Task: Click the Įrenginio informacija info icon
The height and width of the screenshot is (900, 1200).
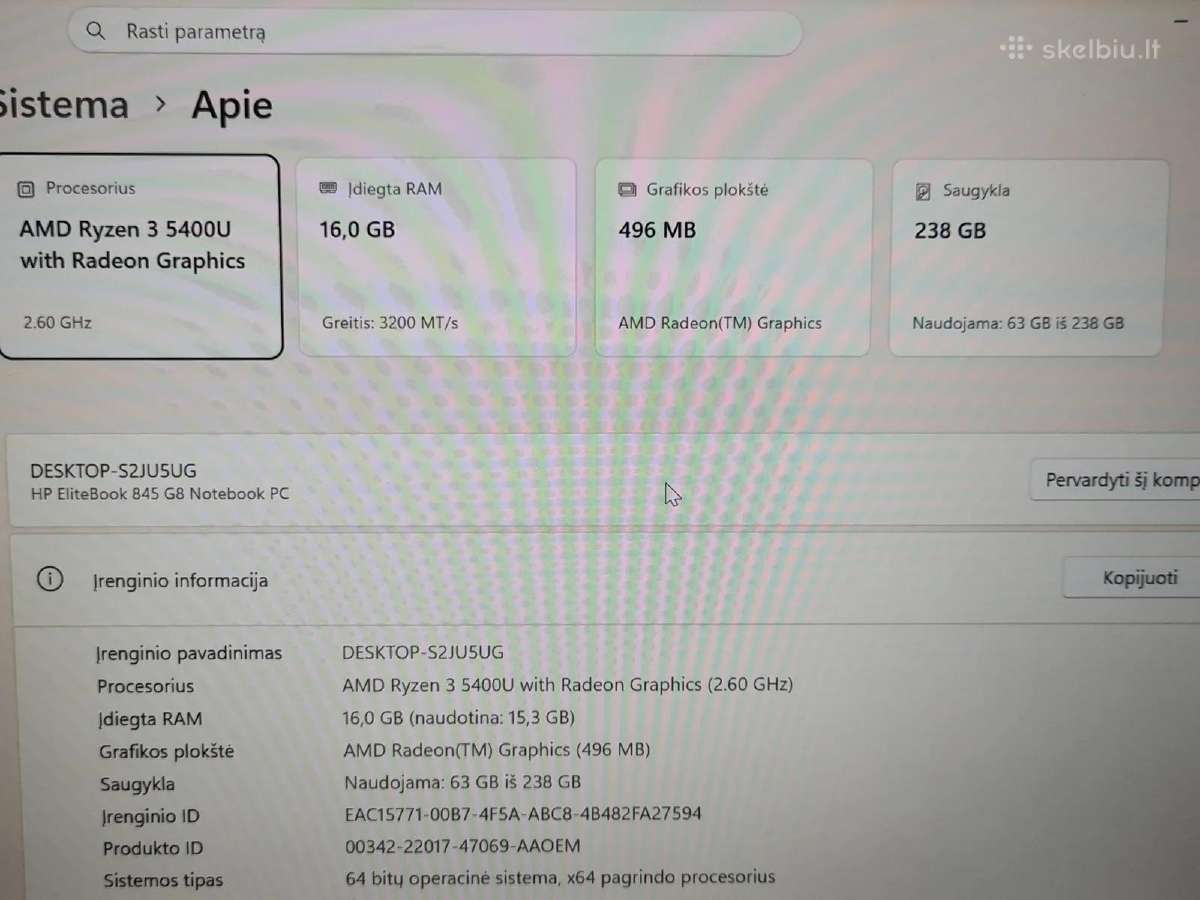Action: pos(49,579)
